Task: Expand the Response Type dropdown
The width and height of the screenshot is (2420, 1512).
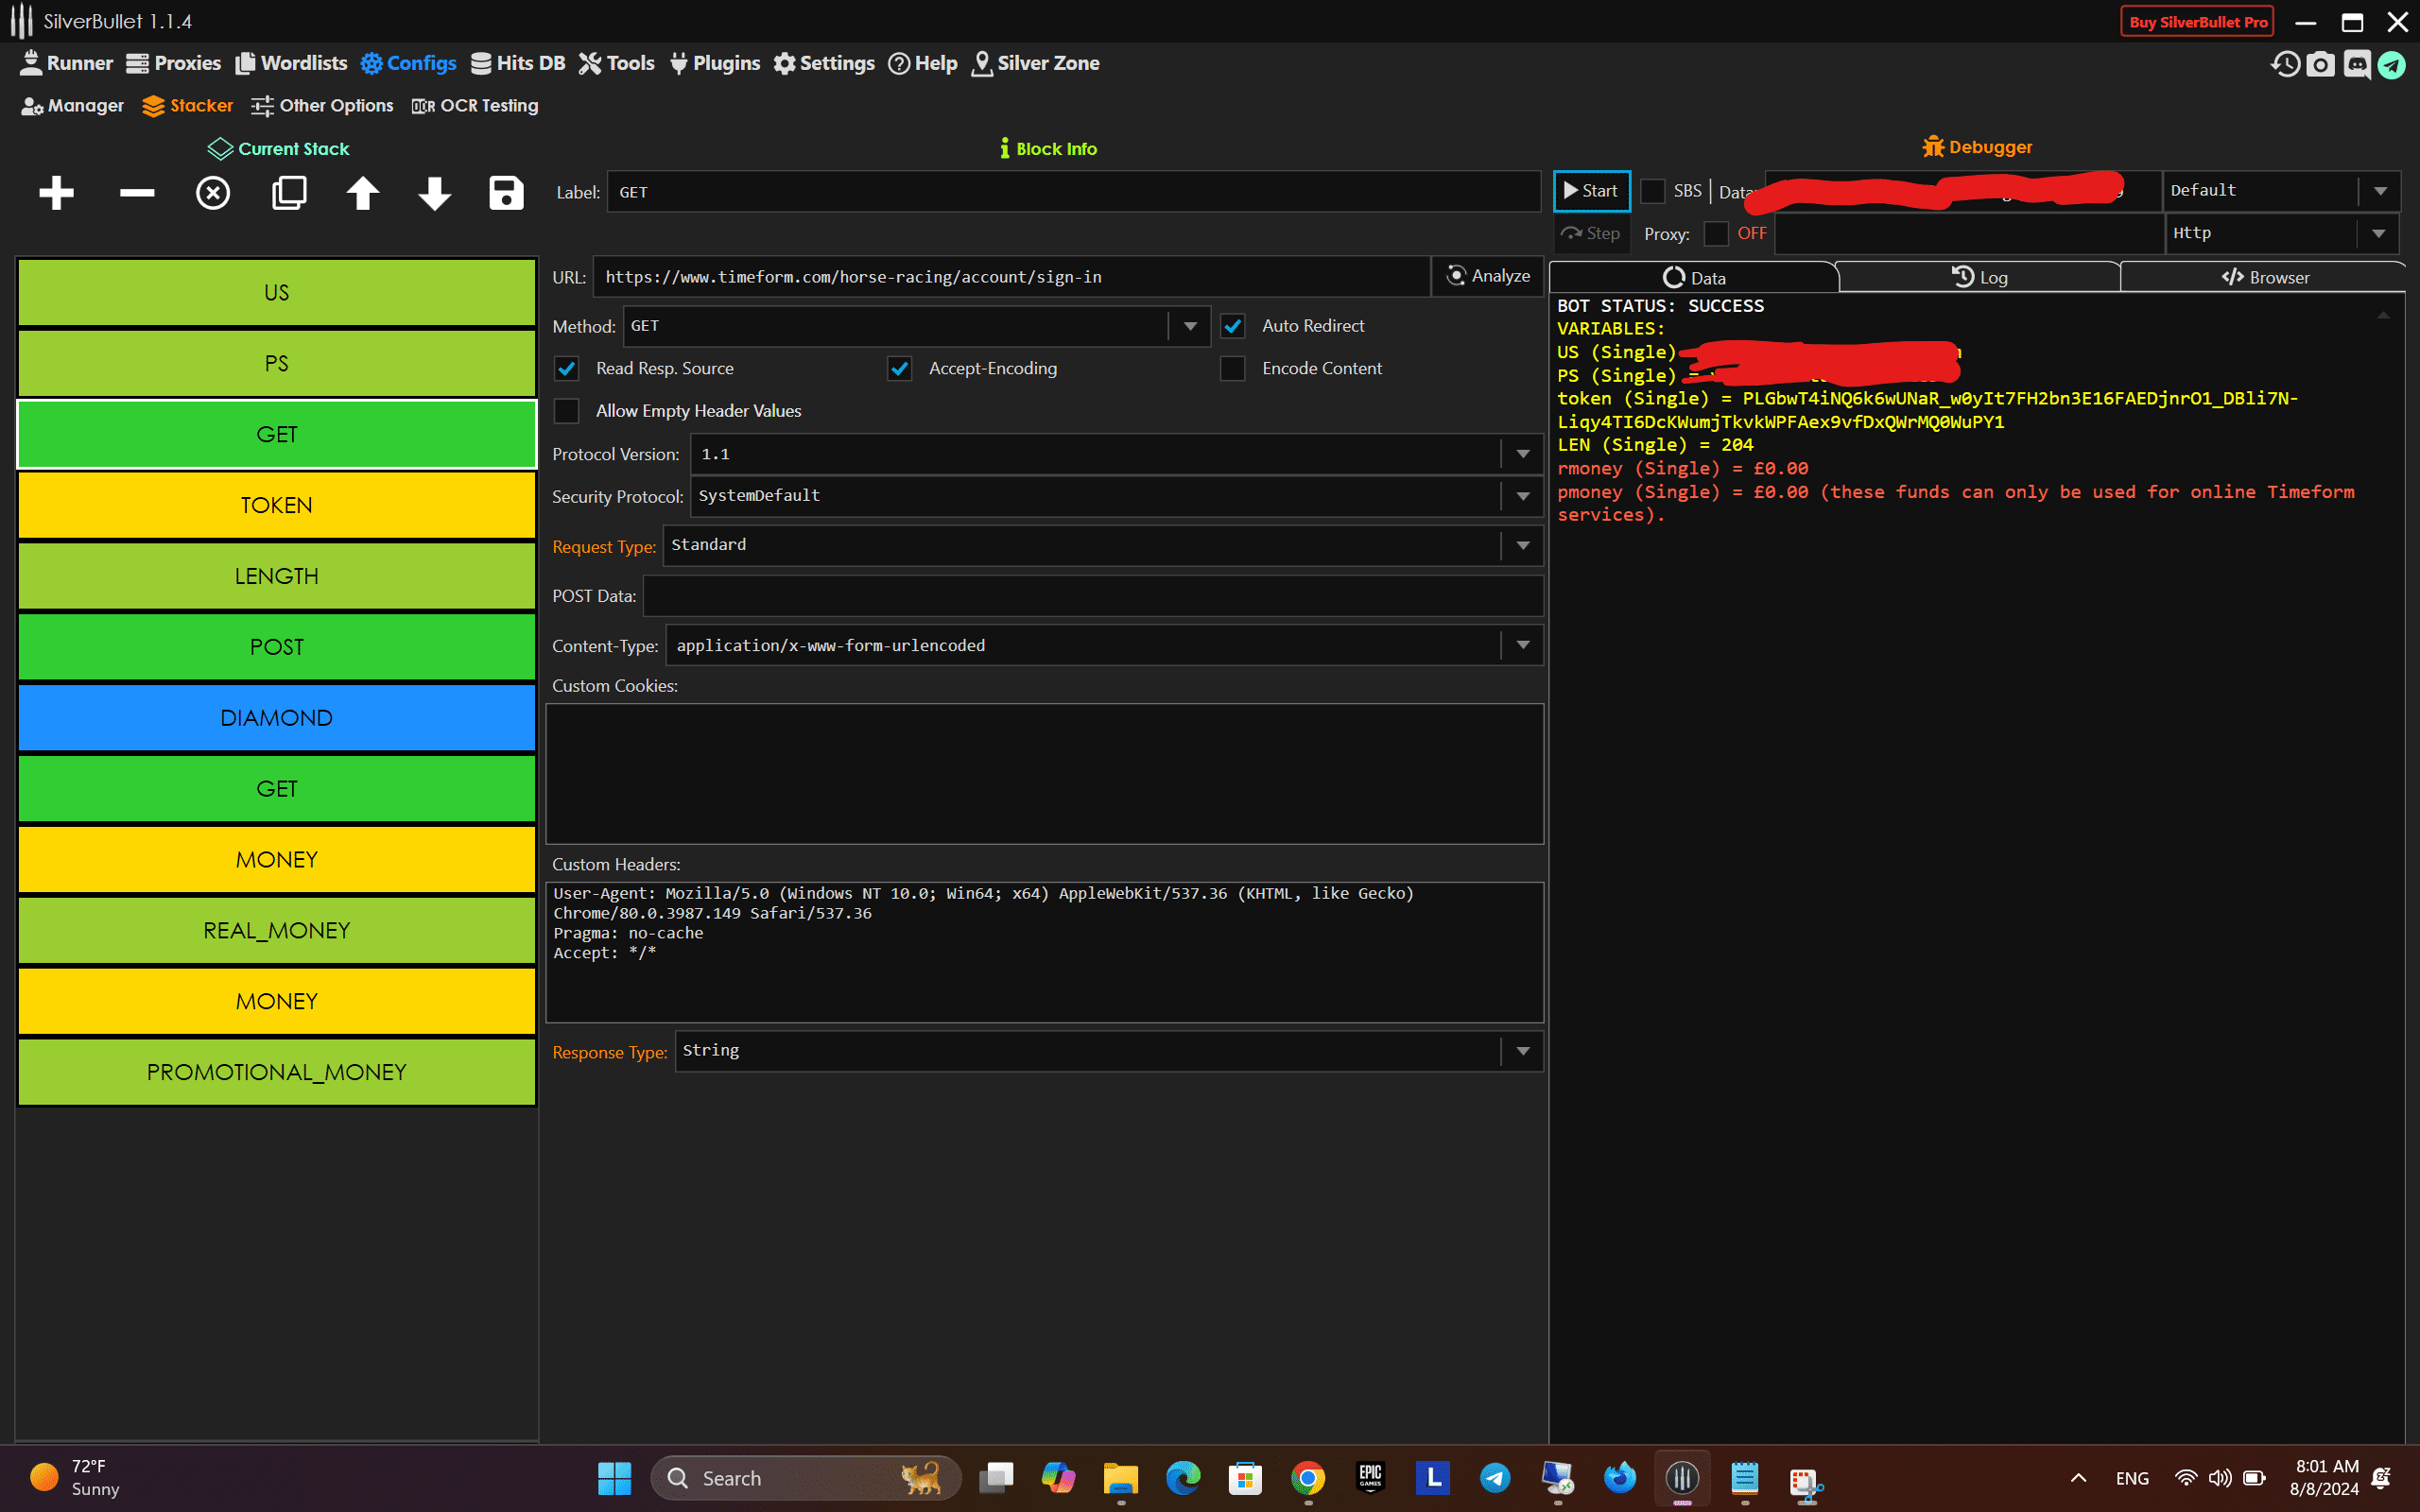Action: pyautogui.click(x=1522, y=1051)
